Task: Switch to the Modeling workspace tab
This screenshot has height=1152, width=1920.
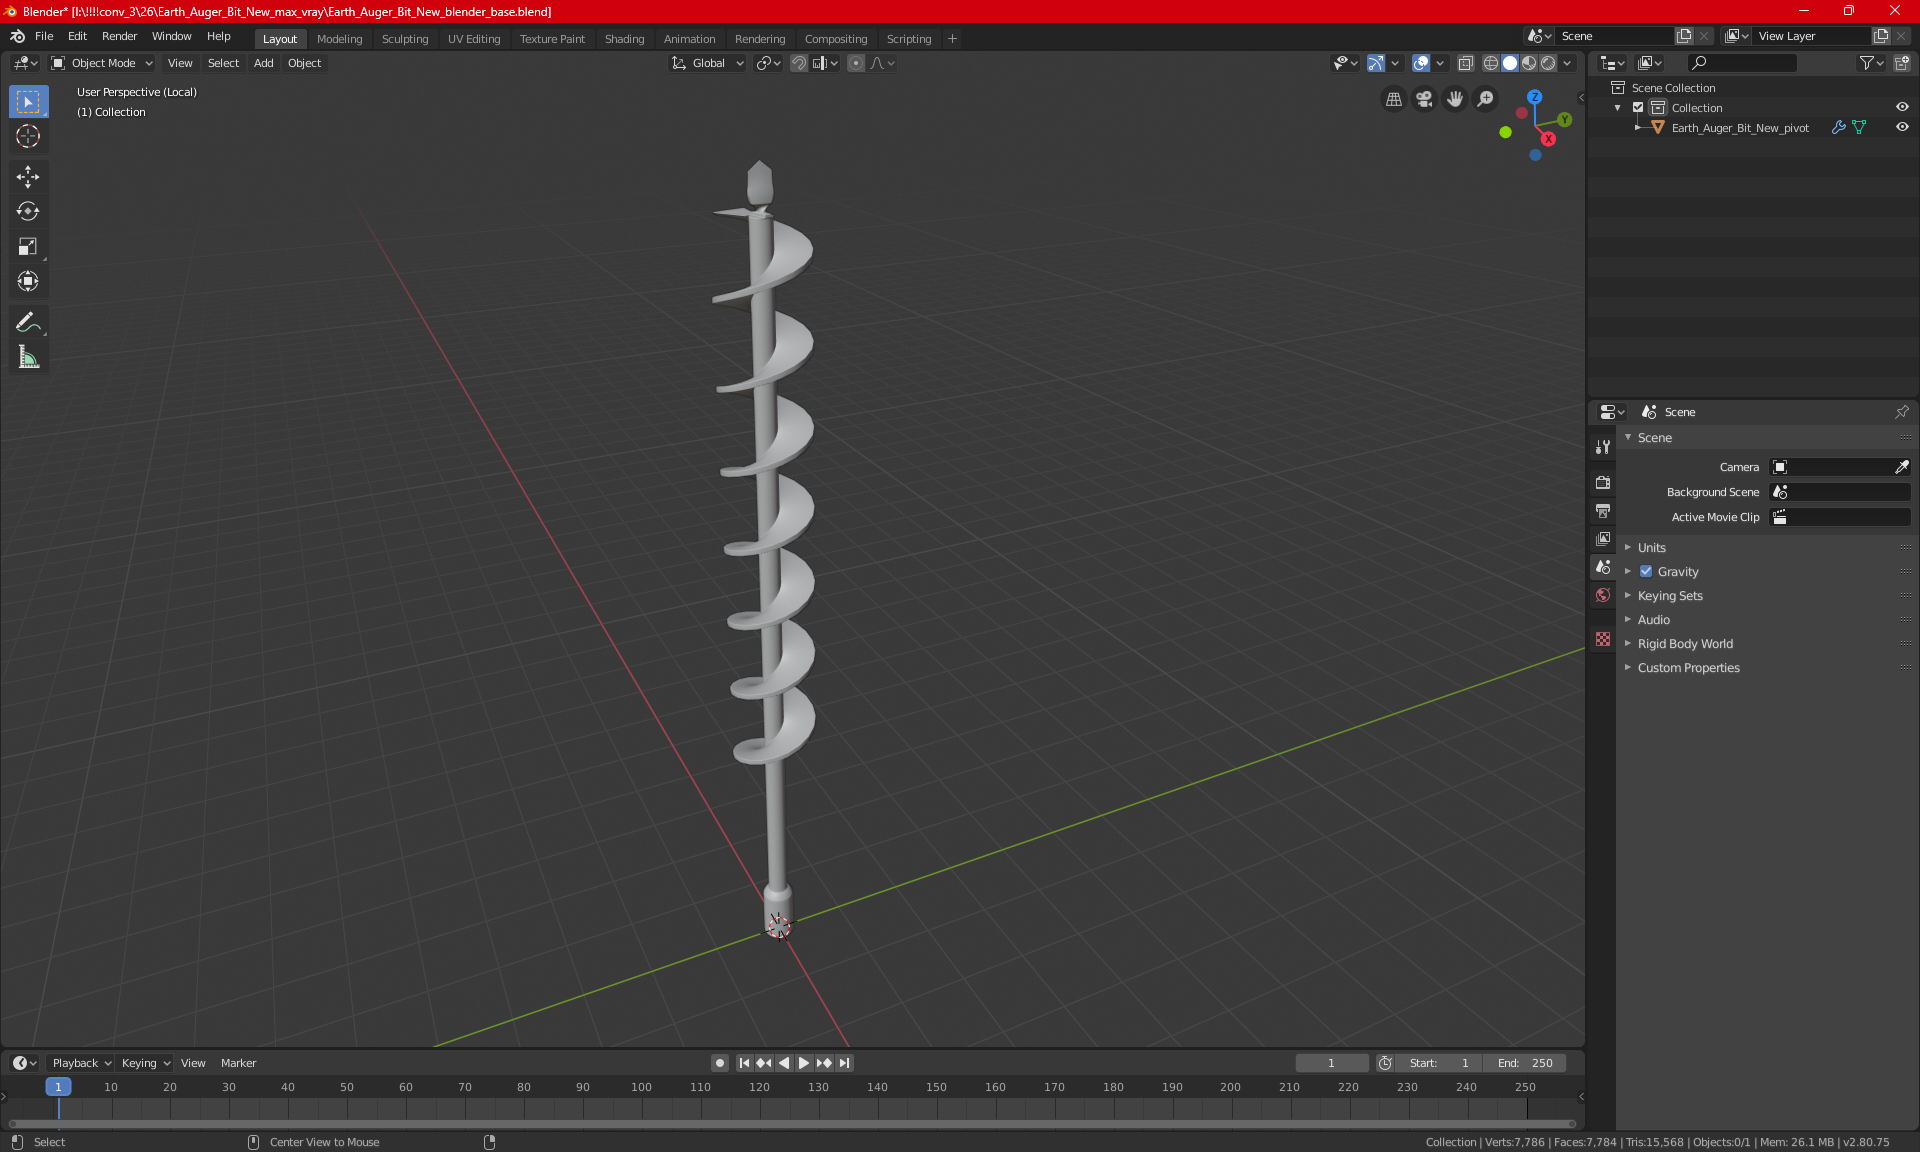Action: (339, 39)
